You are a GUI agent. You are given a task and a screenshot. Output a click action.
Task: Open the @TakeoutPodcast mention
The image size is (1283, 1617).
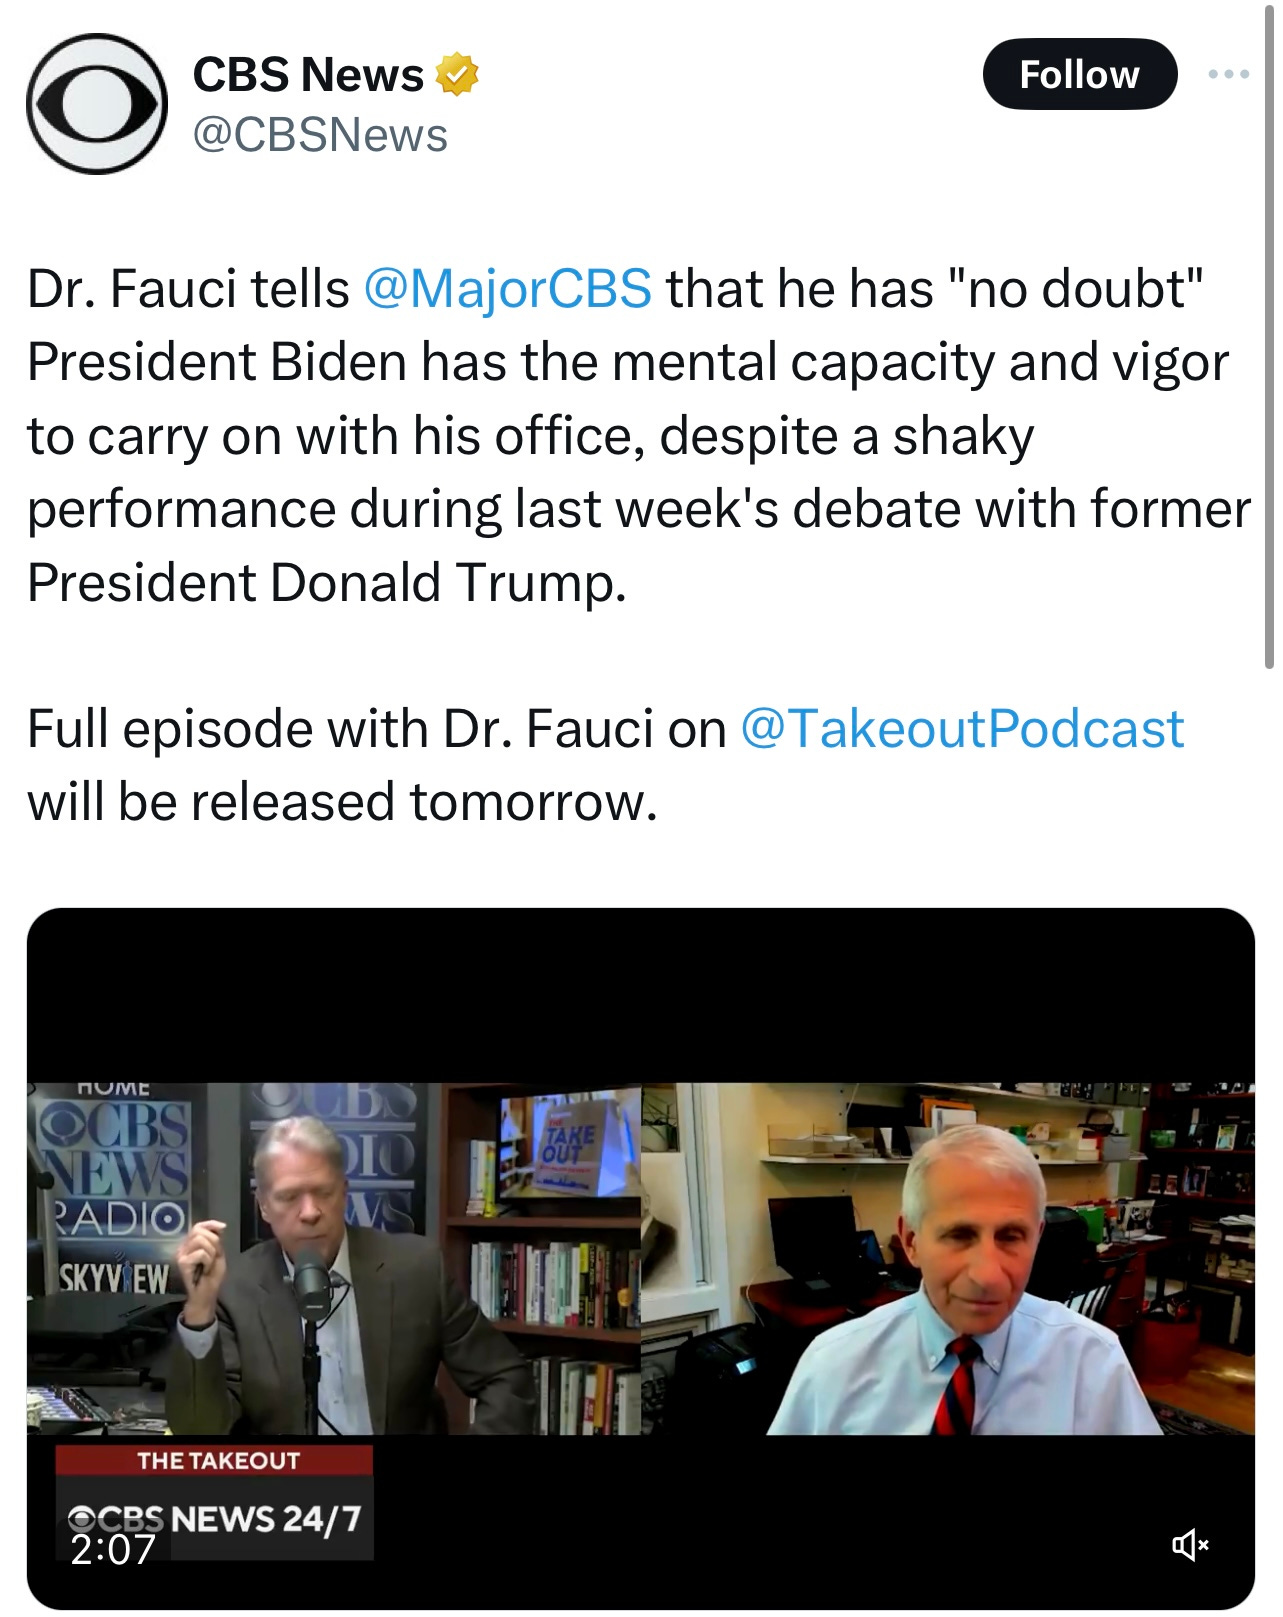[962, 728]
